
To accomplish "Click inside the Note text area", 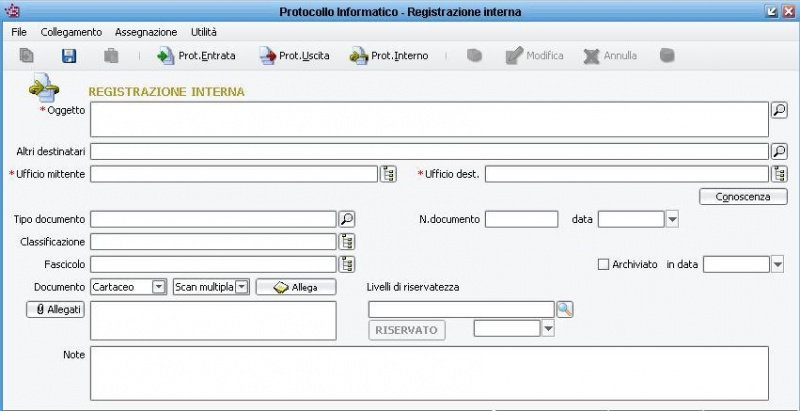I will pos(428,372).
